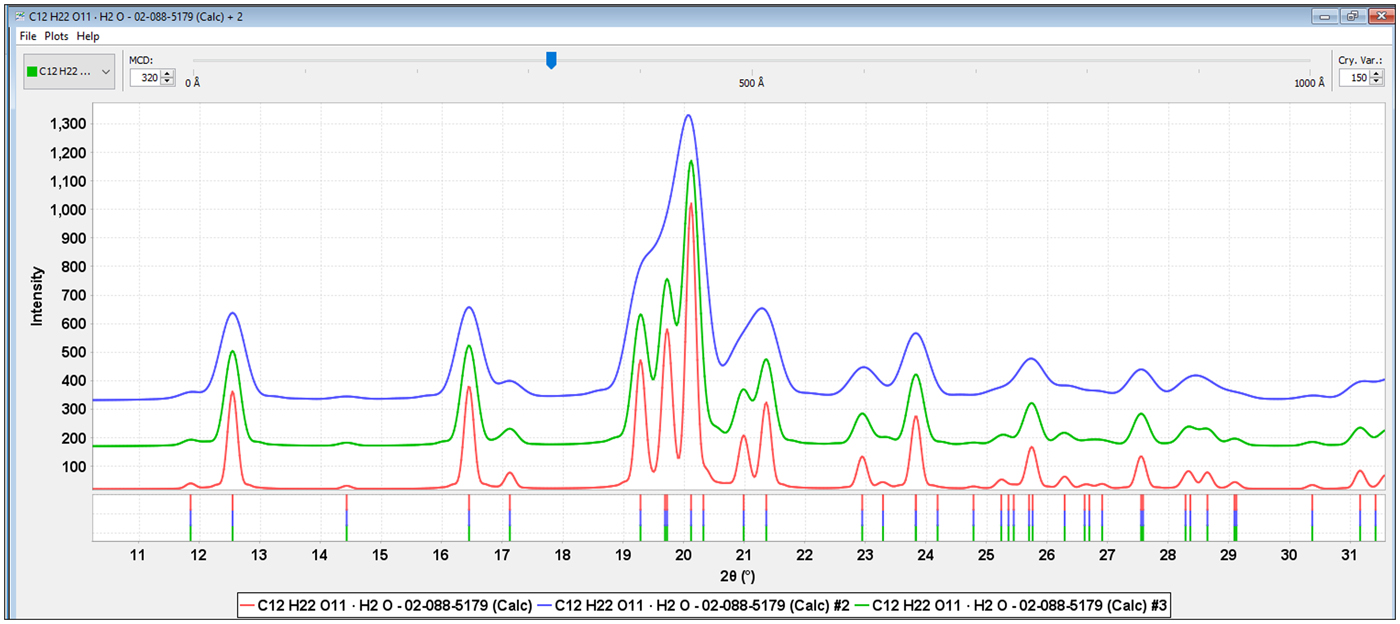The width and height of the screenshot is (1400, 624).
Task: Click the 1000 Å slider end label
Action: pyautogui.click(x=1309, y=83)
